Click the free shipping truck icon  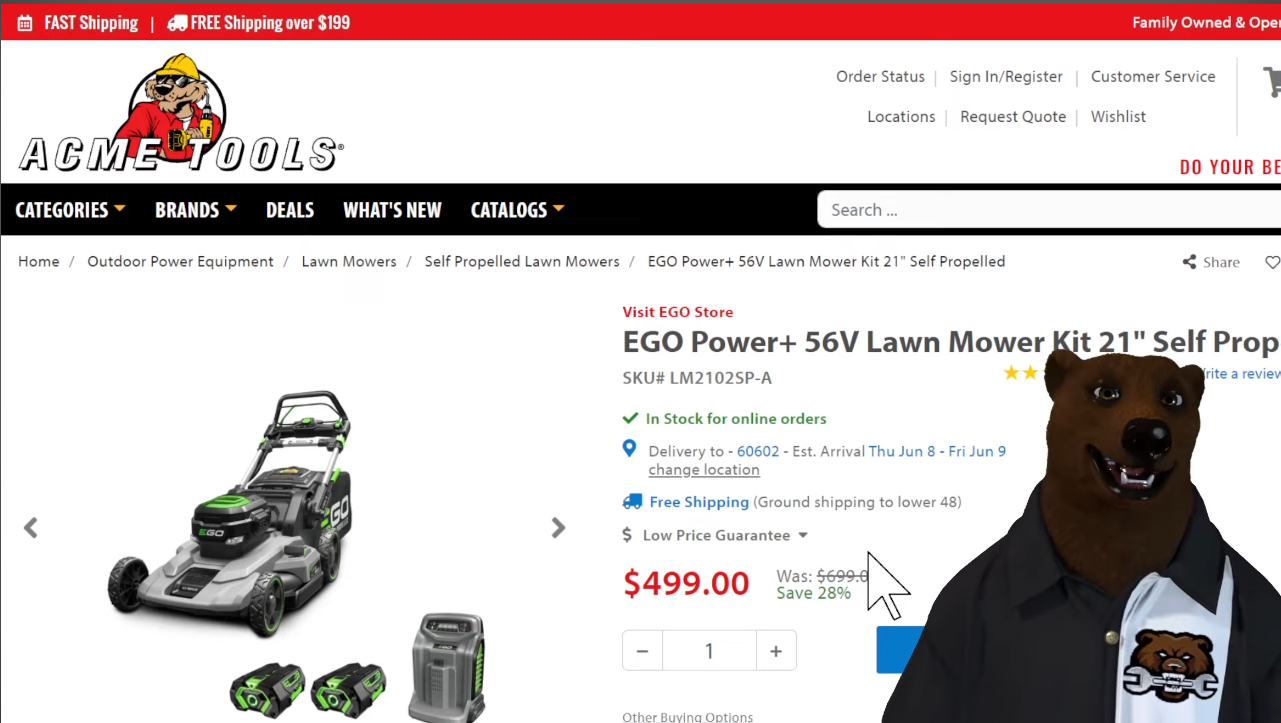pyautogui.click(x=632, y=502)
